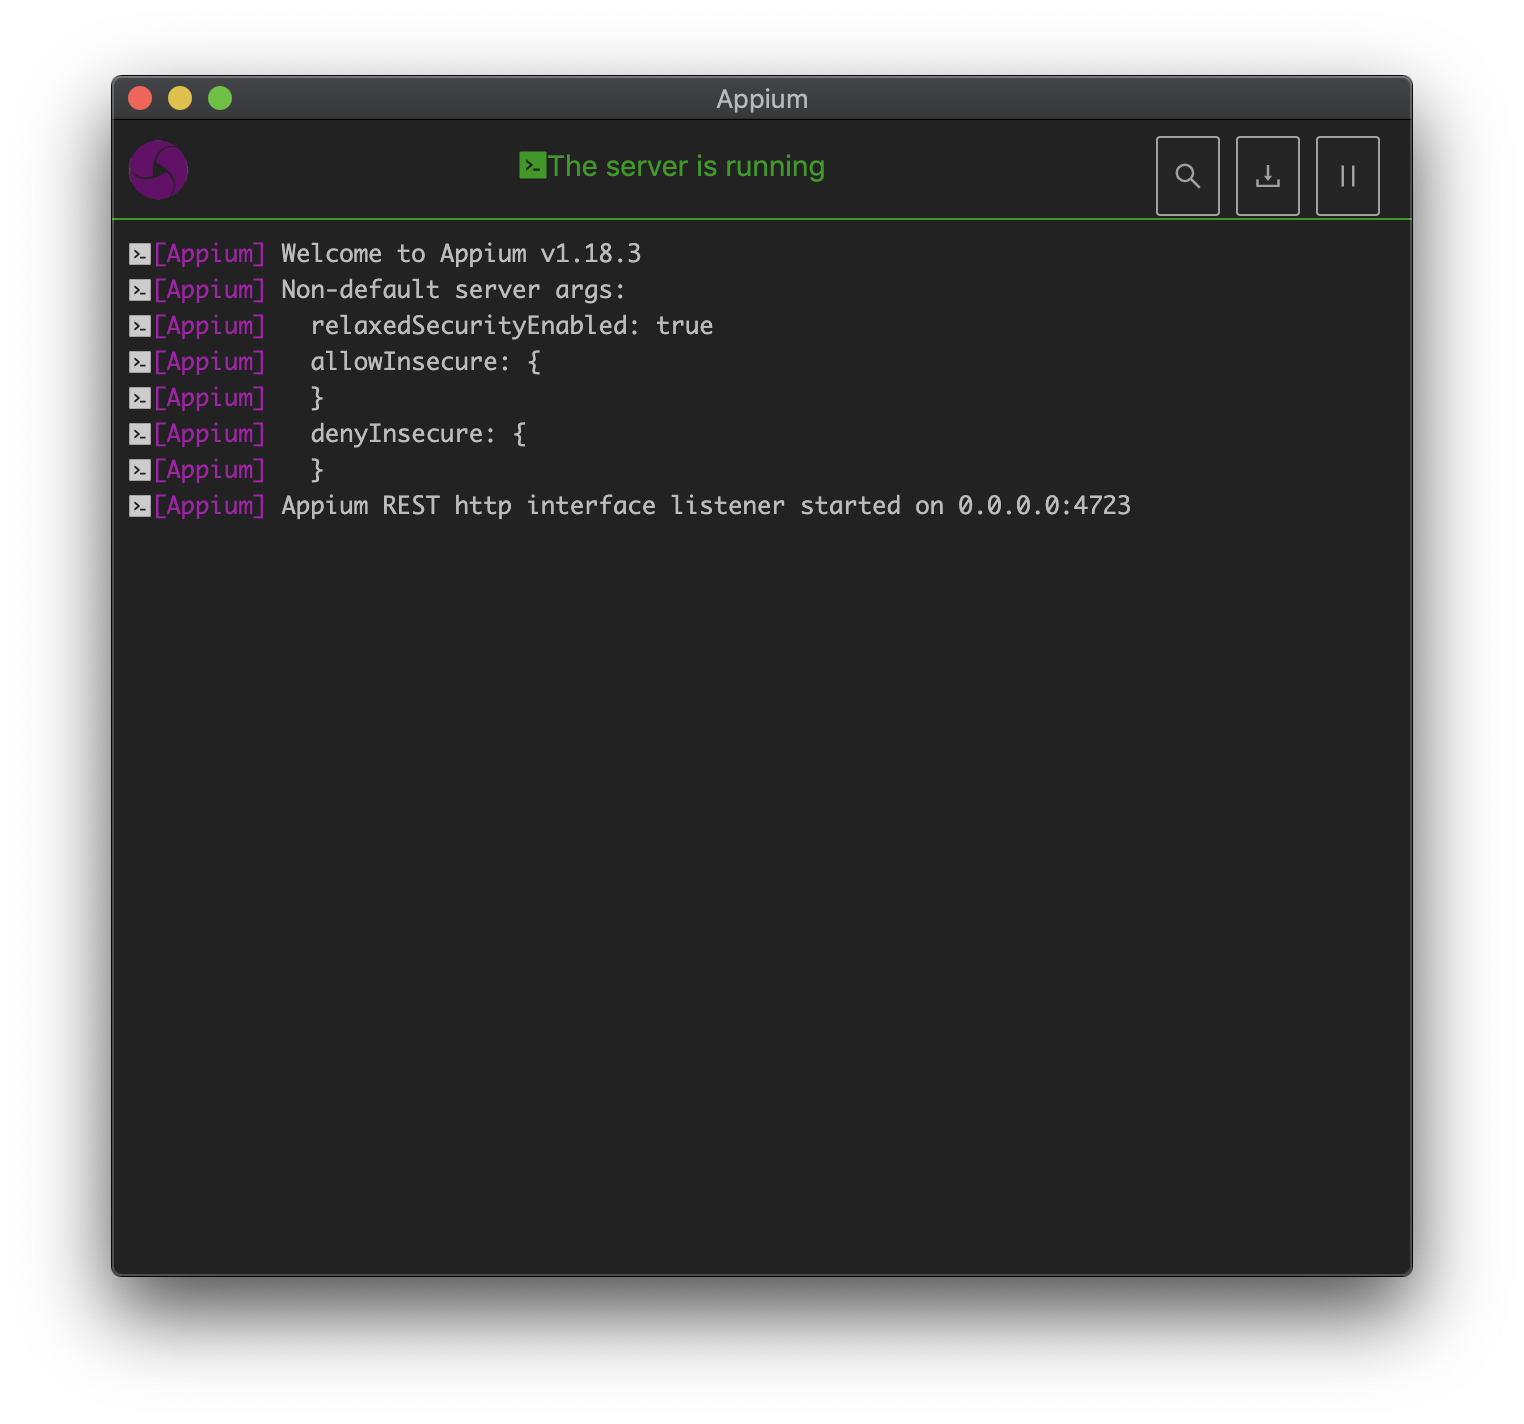Click 'Welcome to Appium v1.18.3' log text
This screenshot has height=1424, width=1524.
pos(461,254)
